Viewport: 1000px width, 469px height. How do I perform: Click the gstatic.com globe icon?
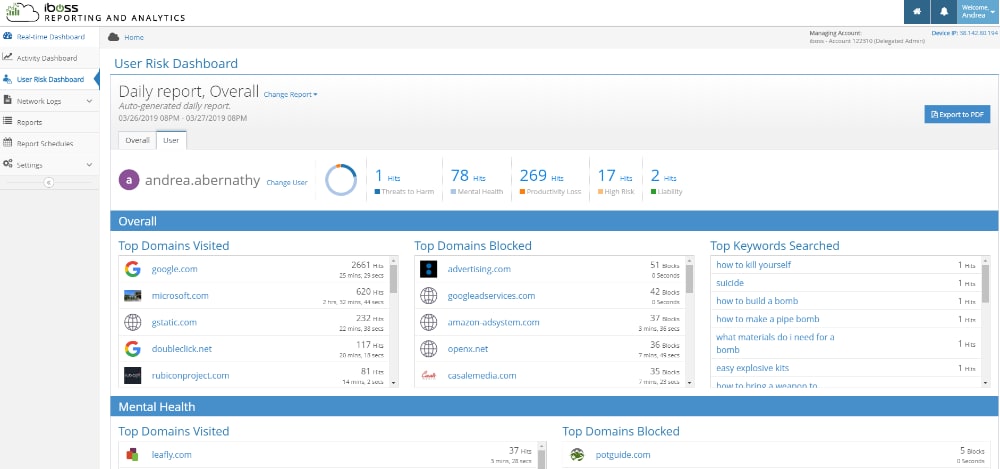[133, 322]
